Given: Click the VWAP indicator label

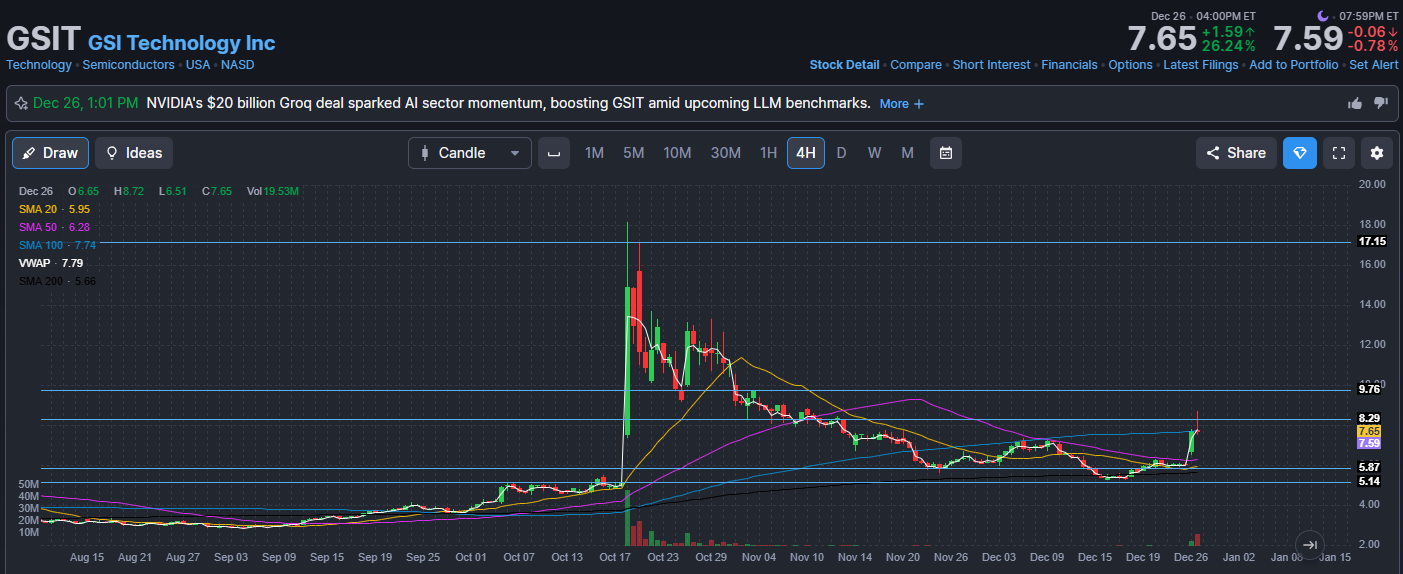Looking at the screenshot, I should tap(51, 263).
